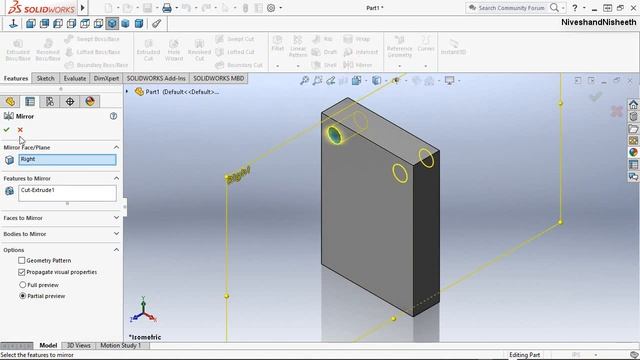Uncheck Propagate visual properties checkbox
Screen dimensions: 640x360
click(x=22, y=272)
